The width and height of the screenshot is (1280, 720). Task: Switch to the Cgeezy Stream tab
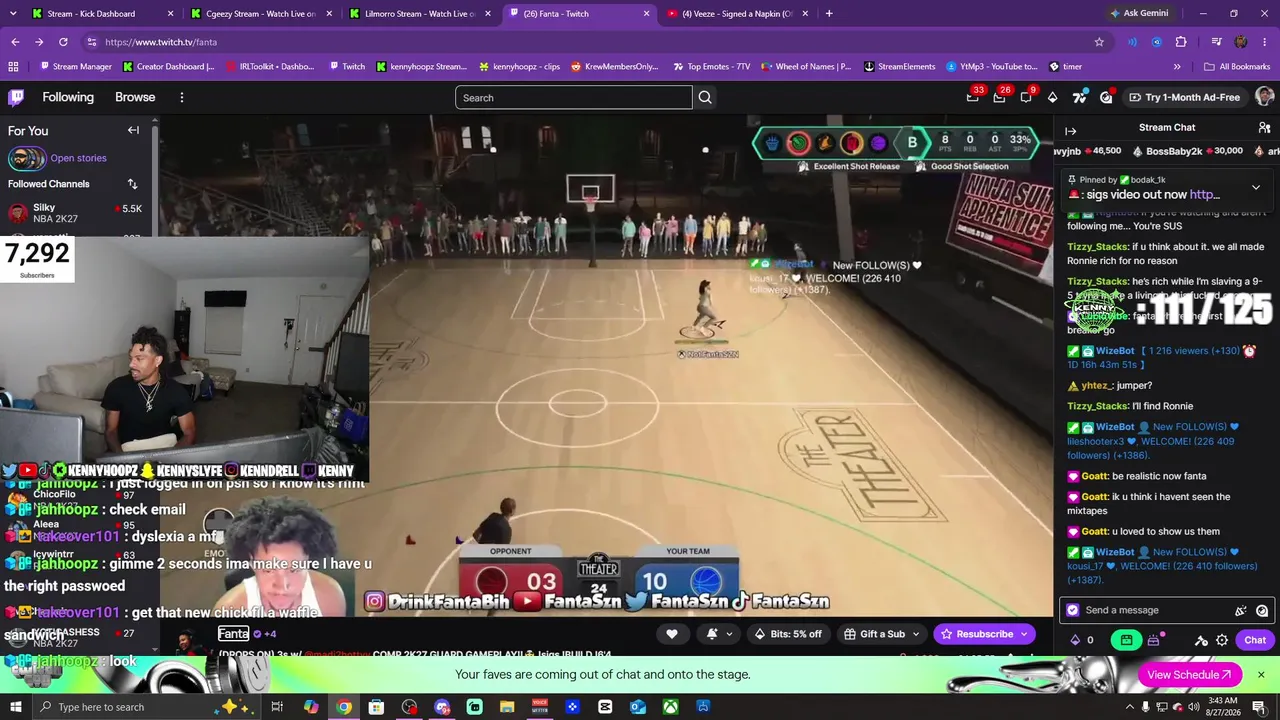260,14
